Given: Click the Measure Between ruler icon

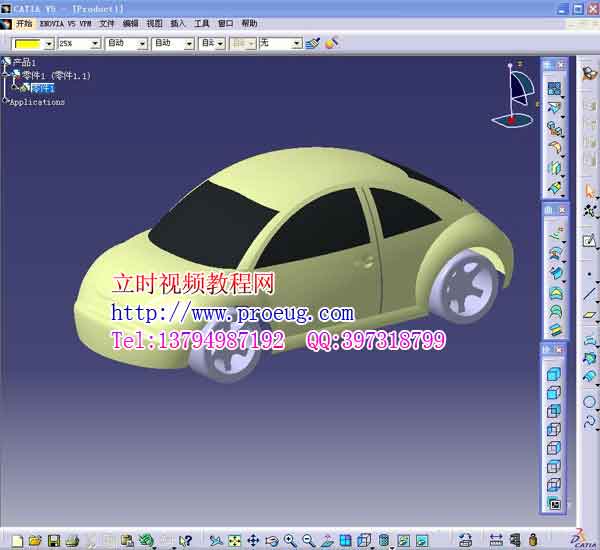Looking at the screenshot, I should coord(496,540).
